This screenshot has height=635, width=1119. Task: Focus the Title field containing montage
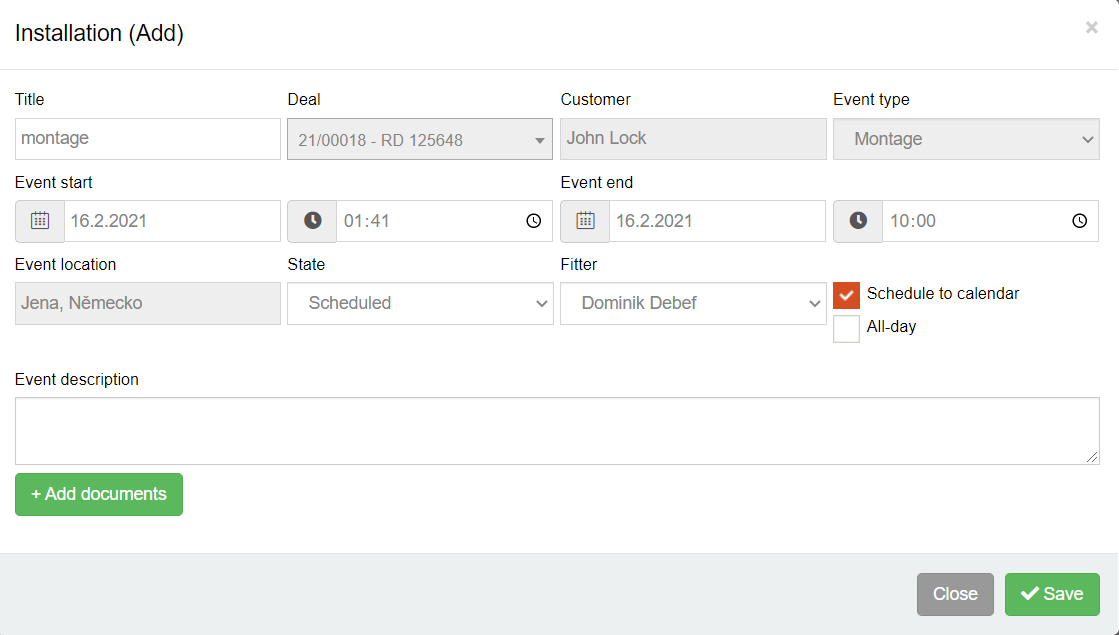148,139
